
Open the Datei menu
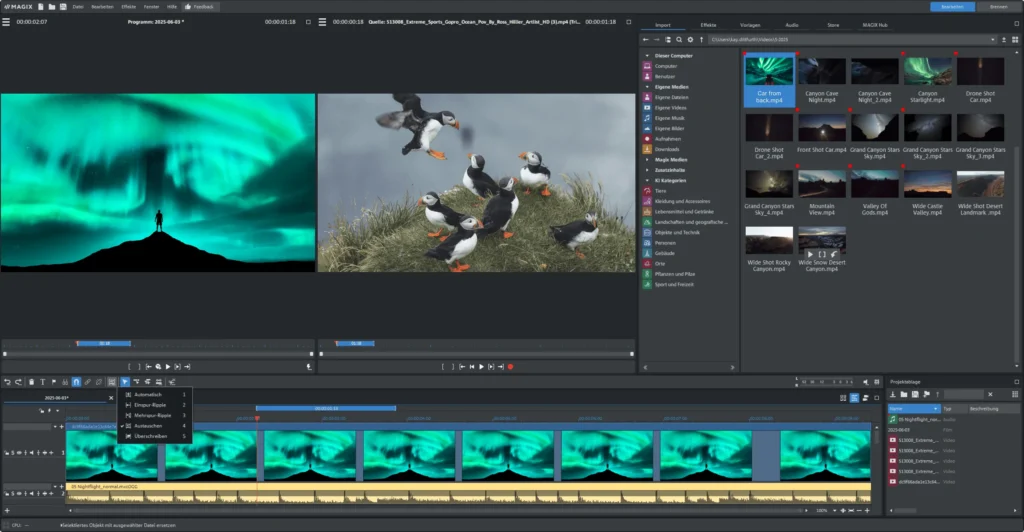point(77,6)
